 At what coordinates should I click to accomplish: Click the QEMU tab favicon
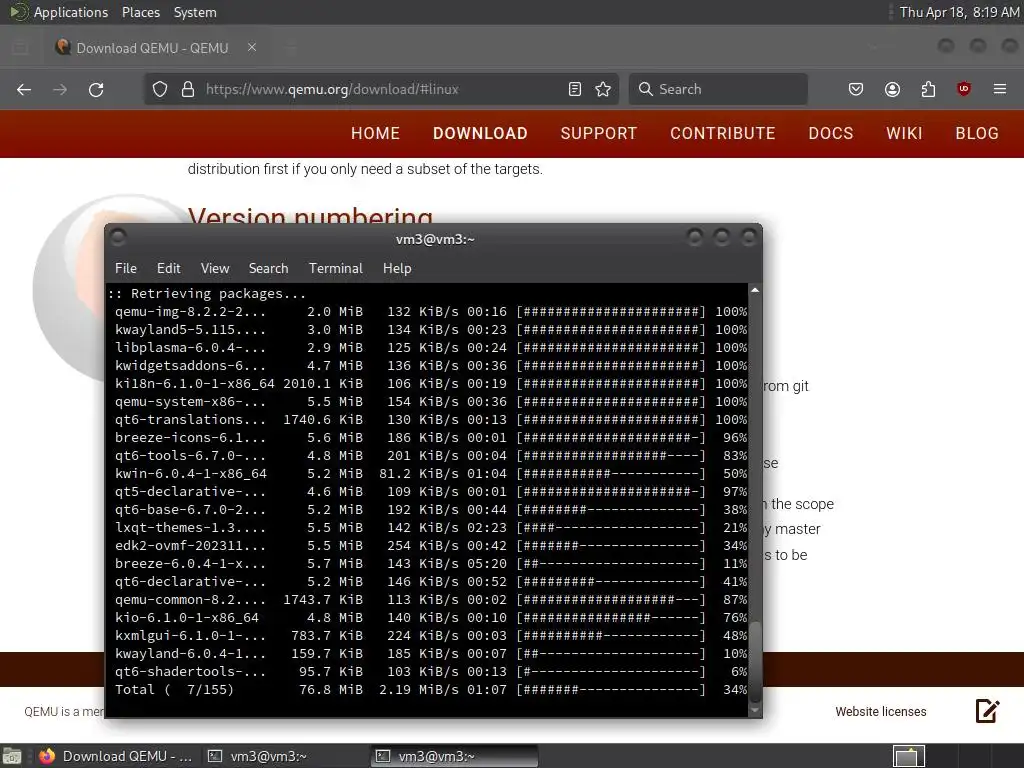point(63,47)
